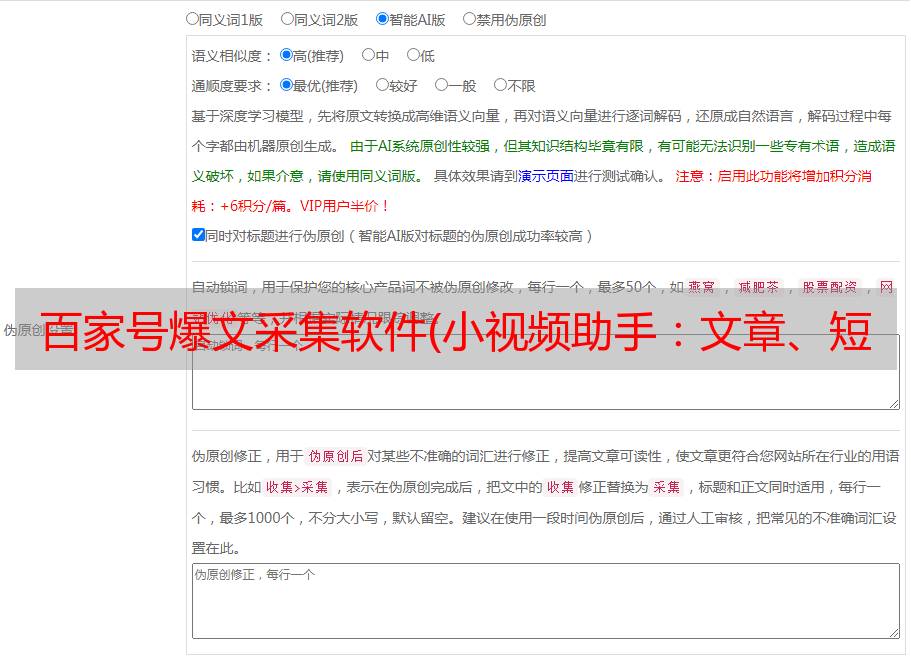Set 通顺度要求 to 较好
911x658 pixels.
[x=382, y=85]
